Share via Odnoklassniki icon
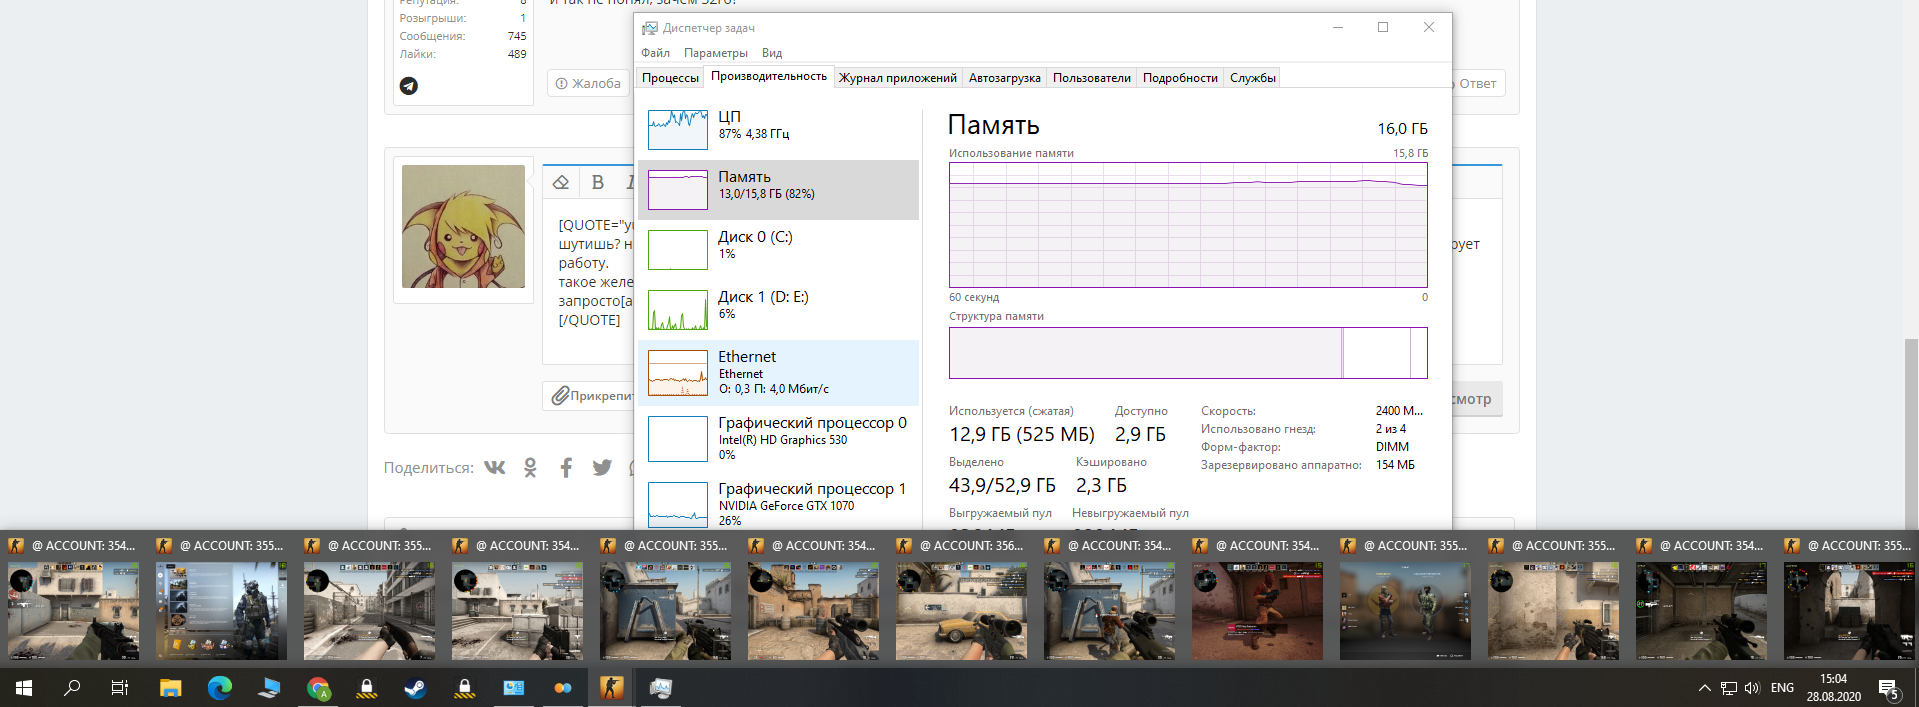This screenshot has height=707, width=1919. click(x=530, y=467)
